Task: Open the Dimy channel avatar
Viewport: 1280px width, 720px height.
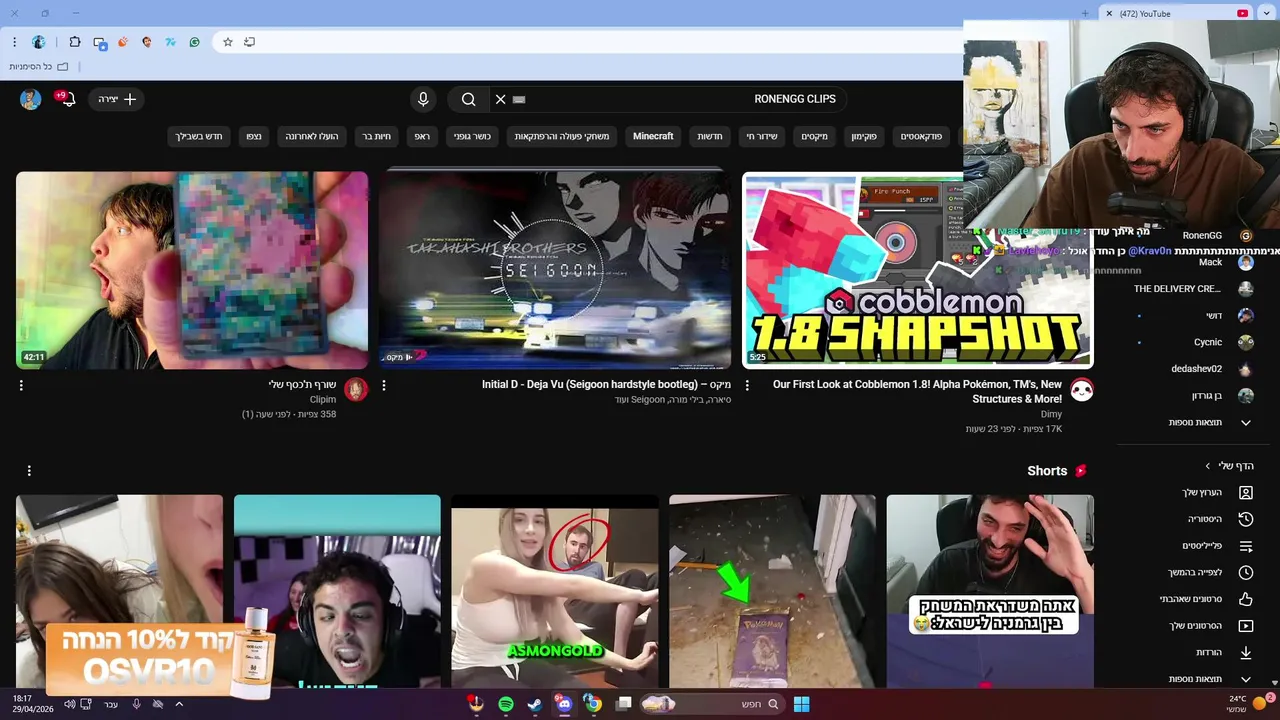Action: coord(1081,389)
